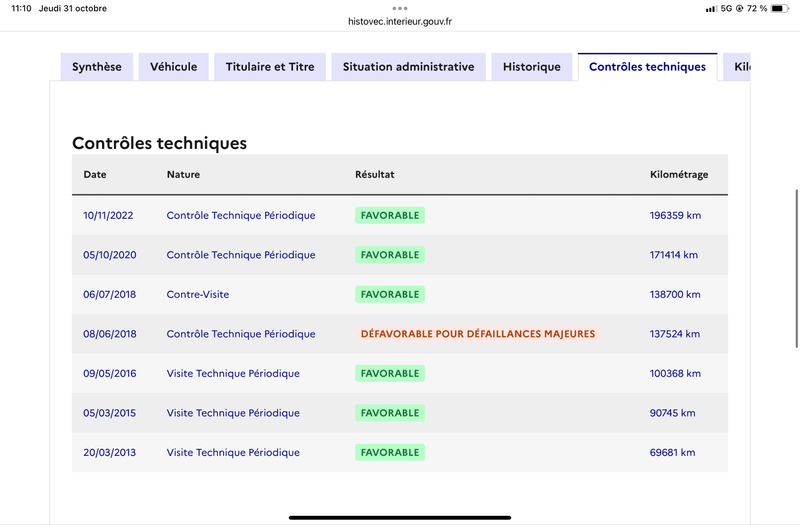Open the Titulaire et Titre tab
Viewport: 800px width, 525px height.
pyautogui.click(x=270, y=67)
